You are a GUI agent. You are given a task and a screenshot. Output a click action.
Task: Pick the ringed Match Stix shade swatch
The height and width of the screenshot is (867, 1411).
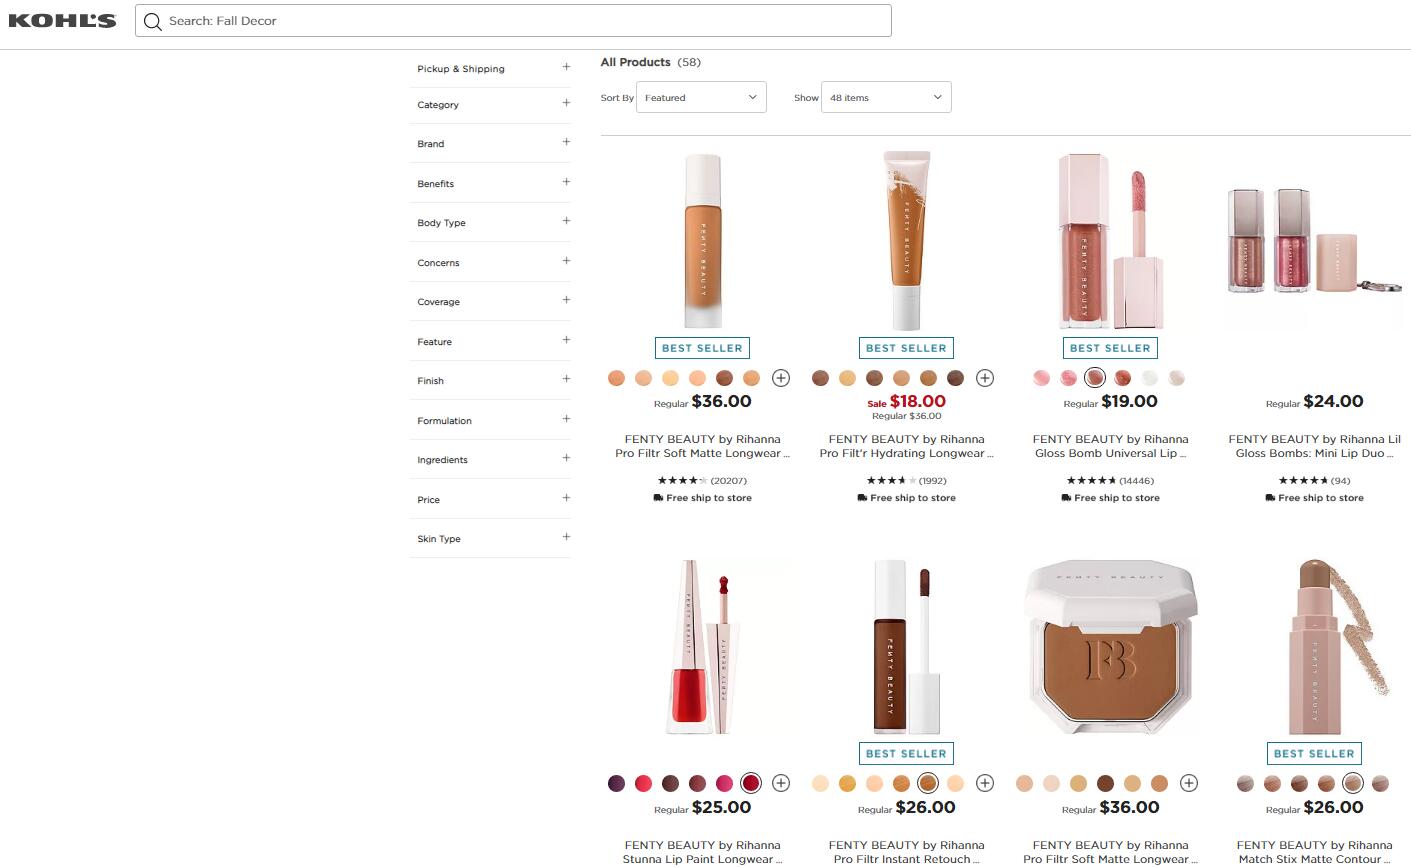[x=1353, y=783]
